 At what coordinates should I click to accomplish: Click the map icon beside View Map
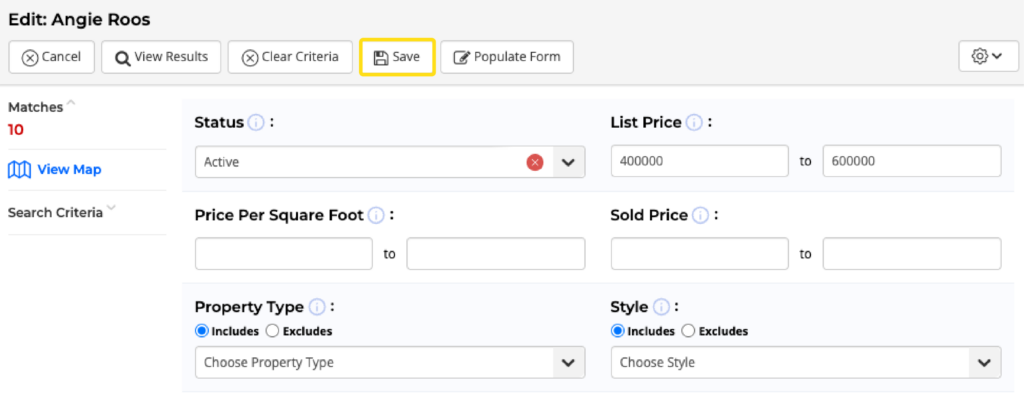coord(20,170)
